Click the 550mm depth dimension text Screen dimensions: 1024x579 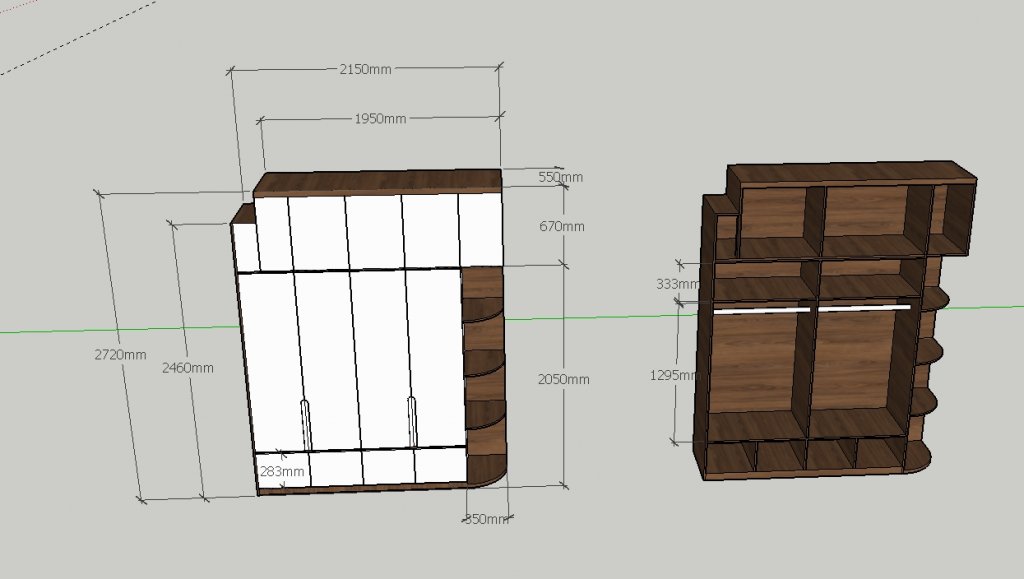click(560, 177)
